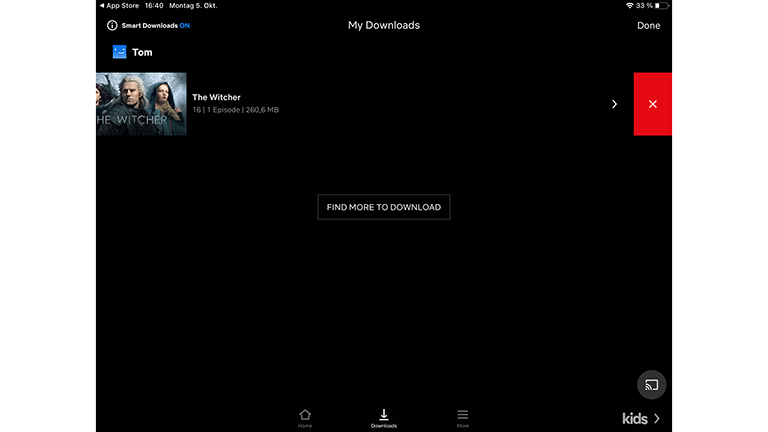Click the 'Montag 5. Okt.' date in the status bar
The height and width of the screenshot is (432, 768).
pyautogui.click(x=193, y=5)
